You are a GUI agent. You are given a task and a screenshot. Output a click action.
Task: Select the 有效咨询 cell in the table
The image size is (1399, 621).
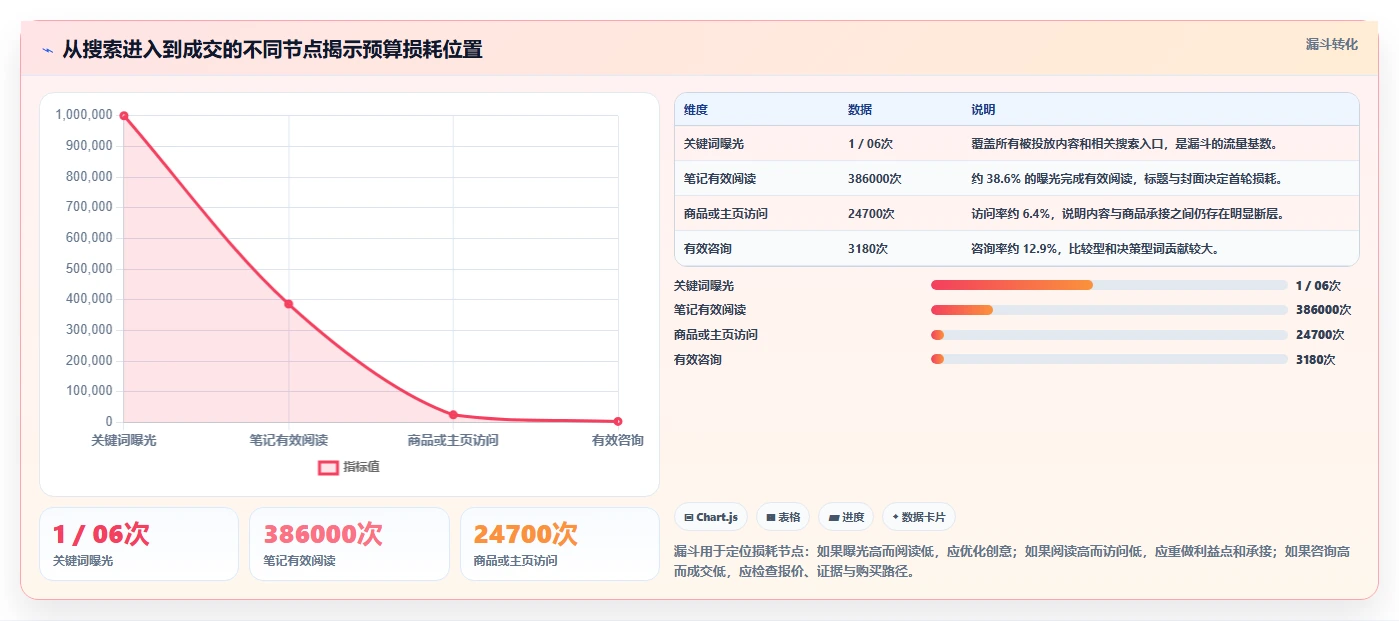tap(708, 249)
